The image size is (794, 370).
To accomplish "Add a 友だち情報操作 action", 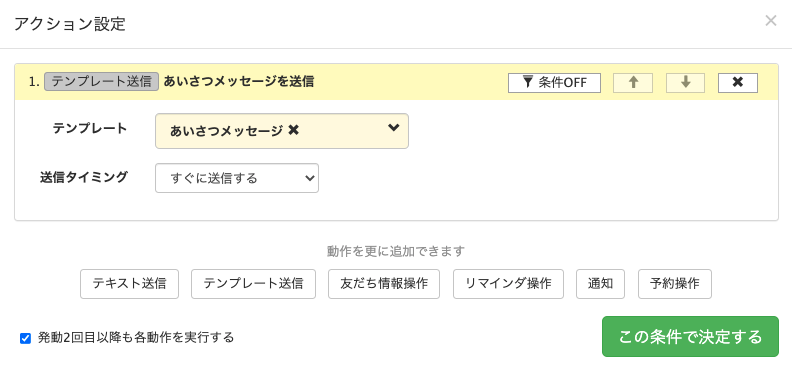I will [384, 284].
